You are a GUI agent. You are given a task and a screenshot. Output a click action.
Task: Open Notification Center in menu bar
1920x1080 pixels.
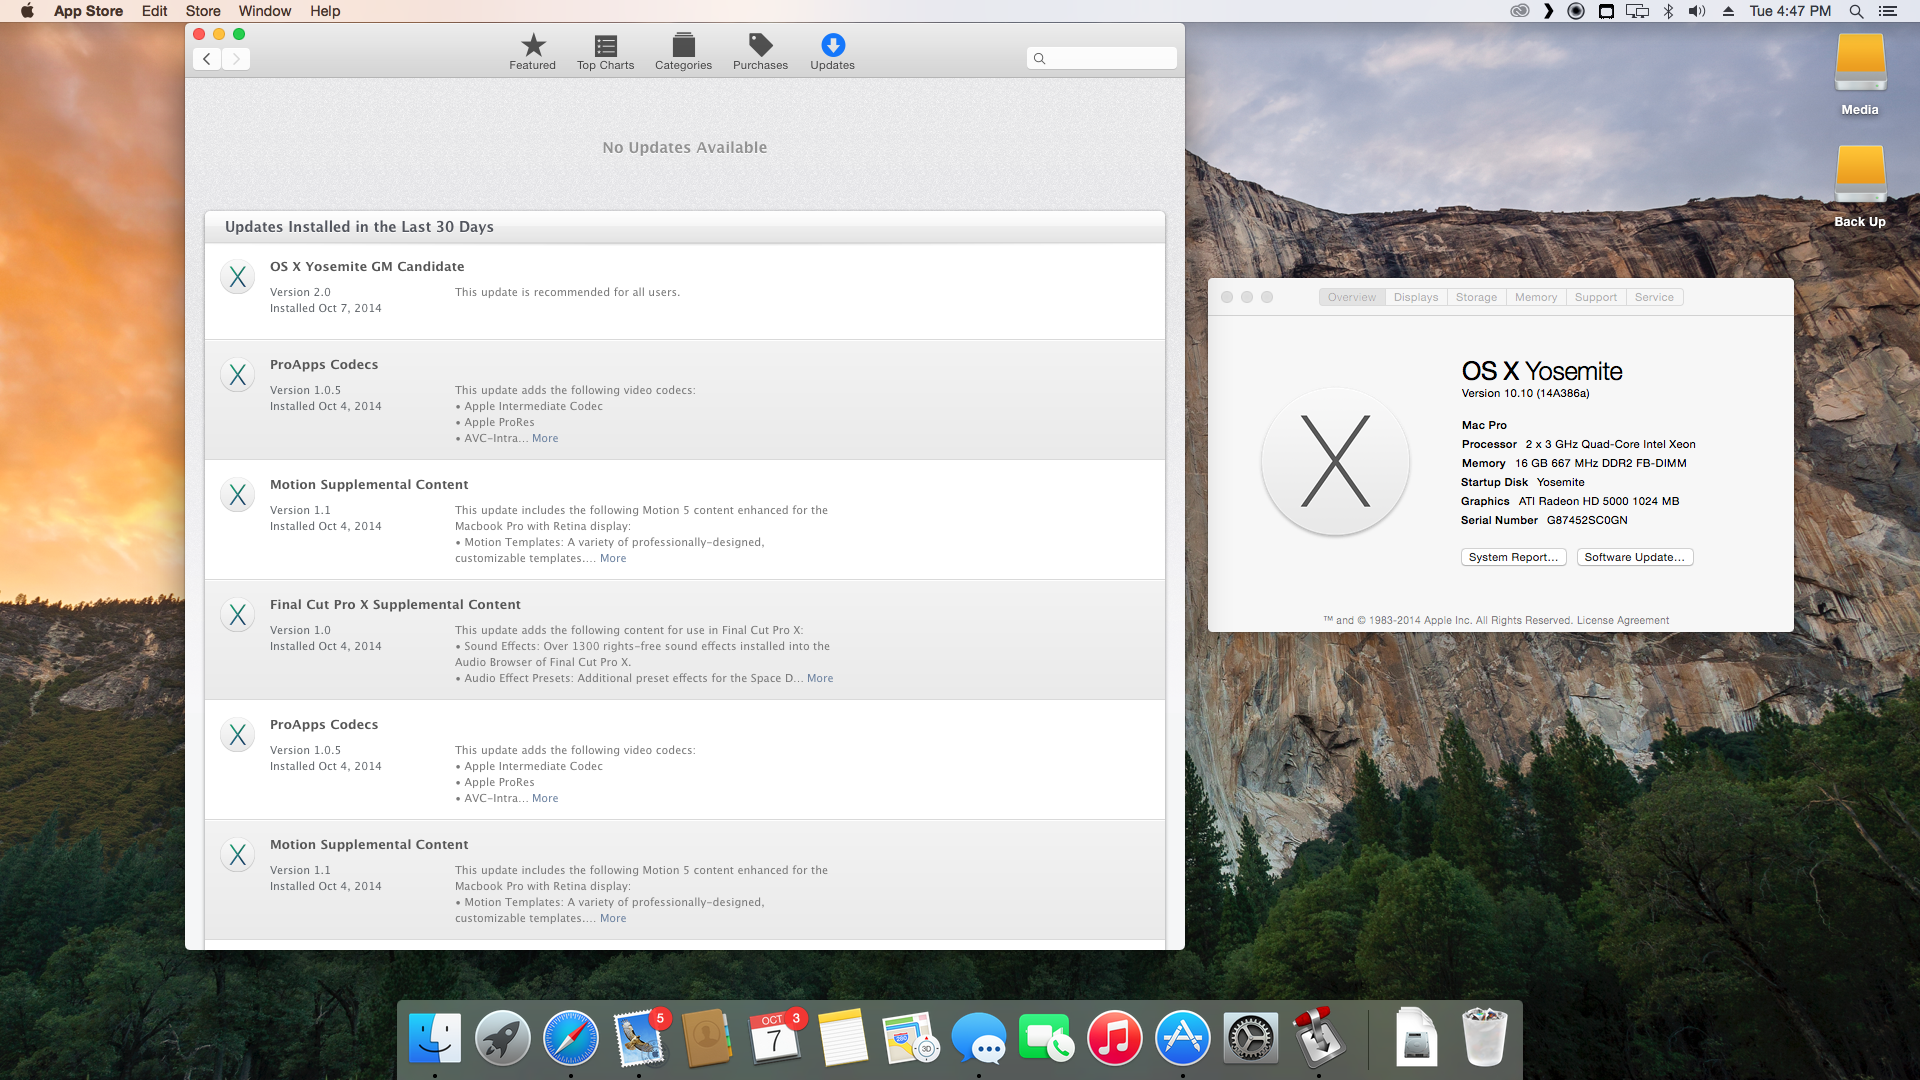pos(1888,11)
